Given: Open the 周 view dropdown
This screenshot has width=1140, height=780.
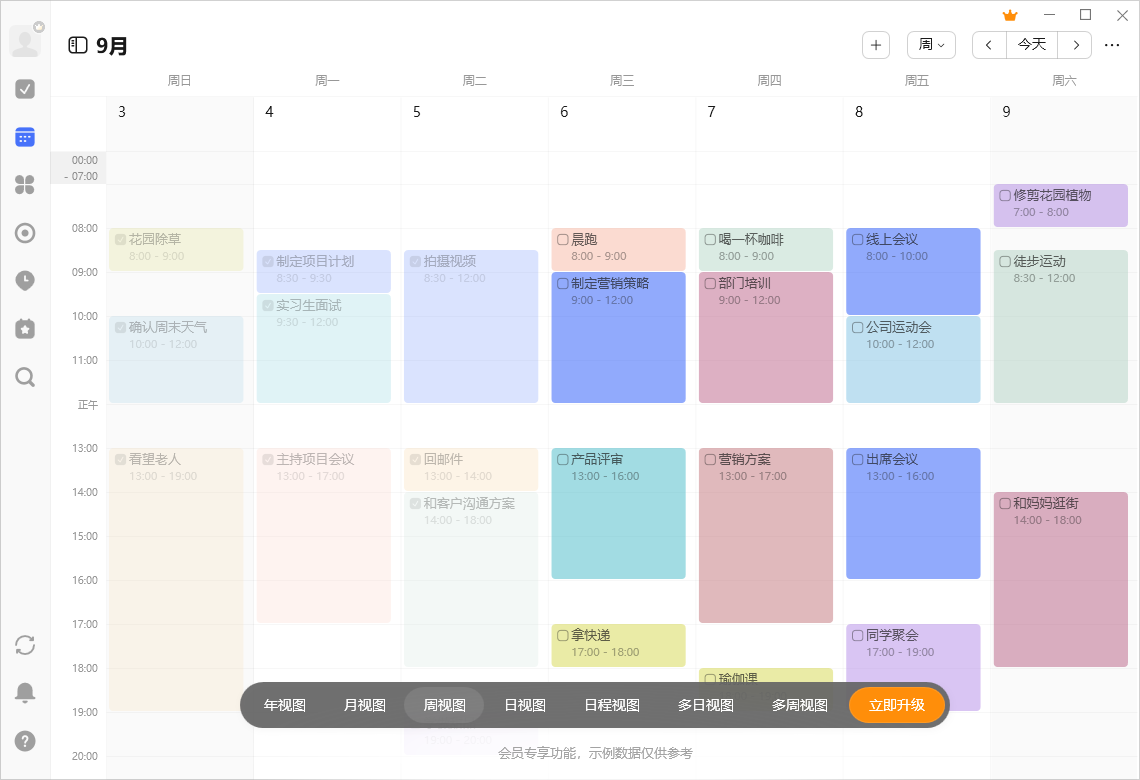Looking at the screenshot, I should coord(931,45).
